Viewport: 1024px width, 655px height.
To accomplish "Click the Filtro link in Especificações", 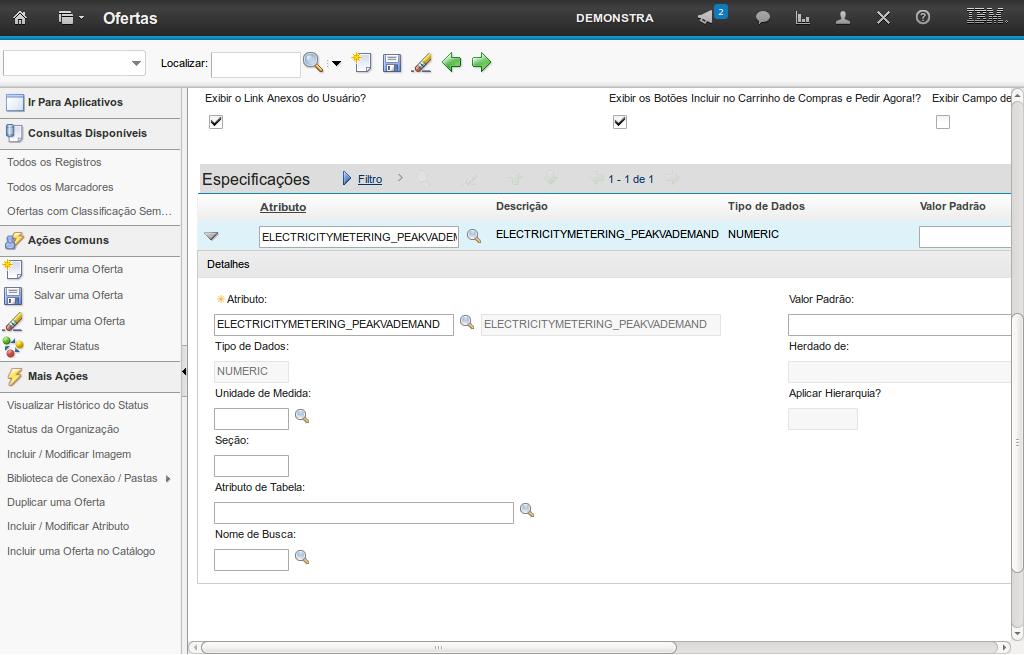I will point(370,179).
